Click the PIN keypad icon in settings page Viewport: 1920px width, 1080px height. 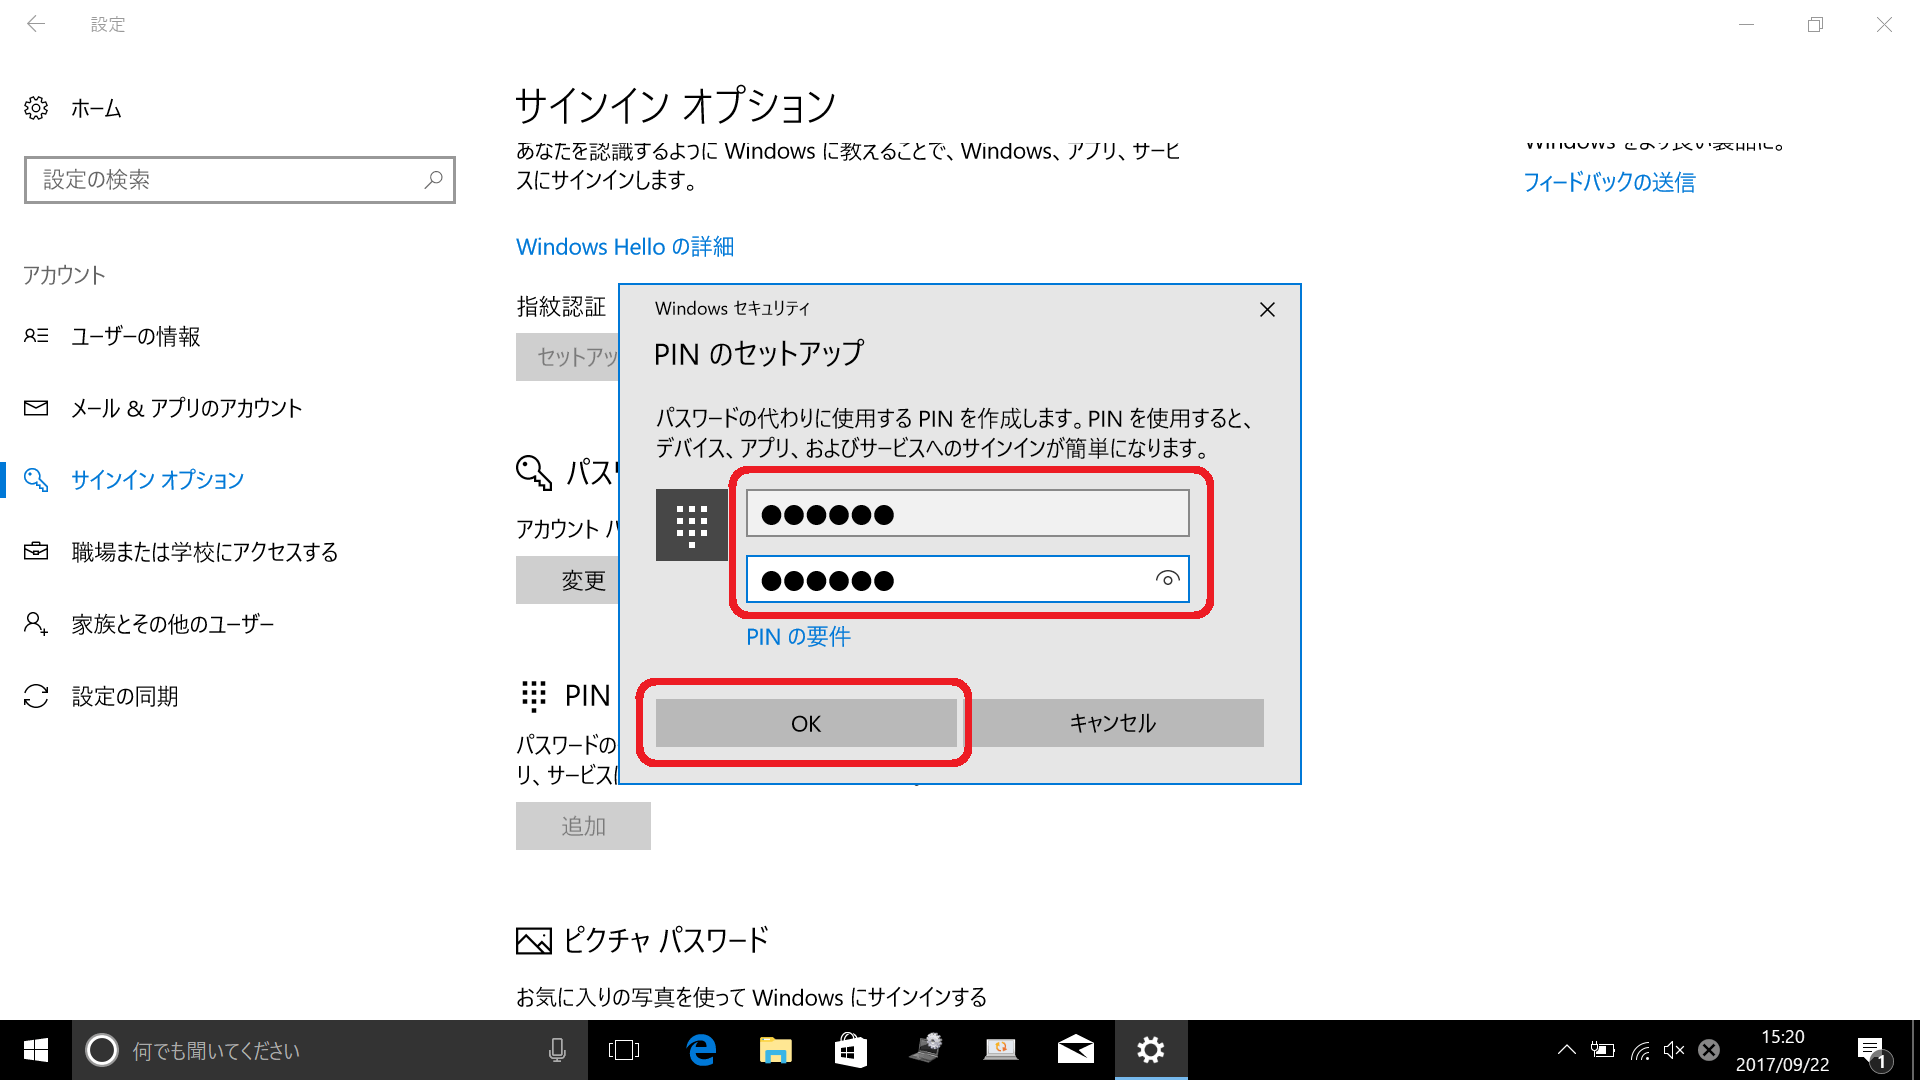pos(534,696)
